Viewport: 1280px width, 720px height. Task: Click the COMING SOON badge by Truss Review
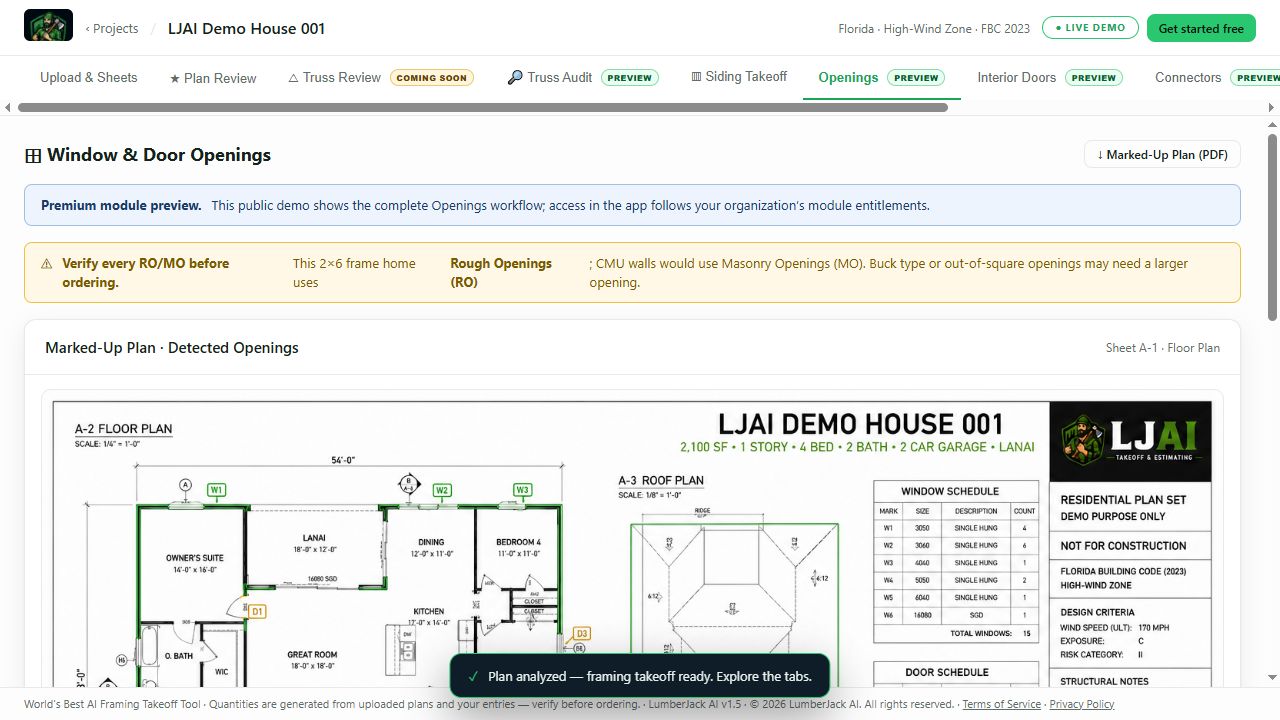coord(432,78)
